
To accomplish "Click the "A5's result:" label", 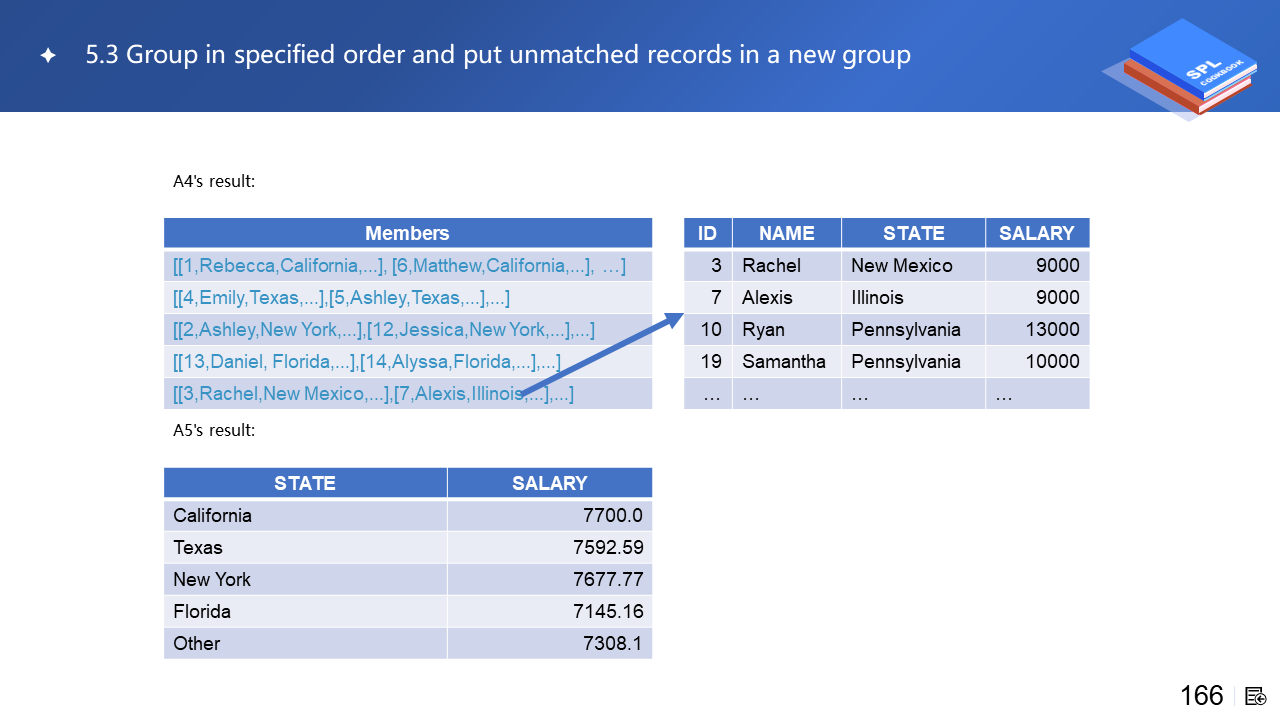I will coord(214,431).
